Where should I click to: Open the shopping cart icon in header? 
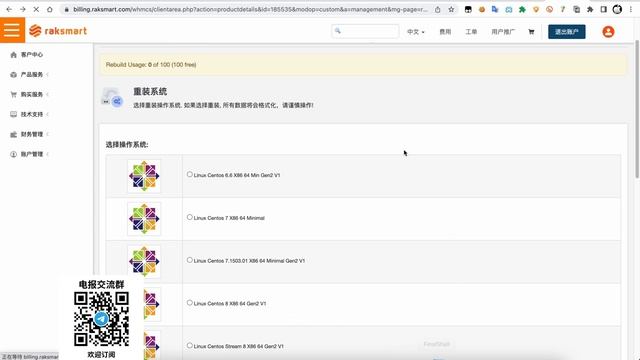531,32
